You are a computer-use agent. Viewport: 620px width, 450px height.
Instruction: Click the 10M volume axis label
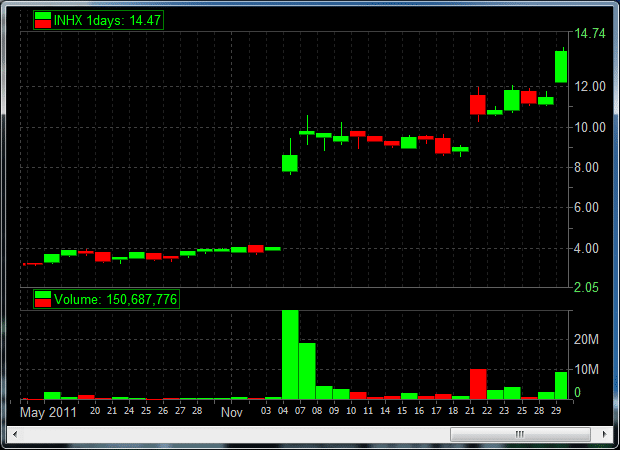586,369
